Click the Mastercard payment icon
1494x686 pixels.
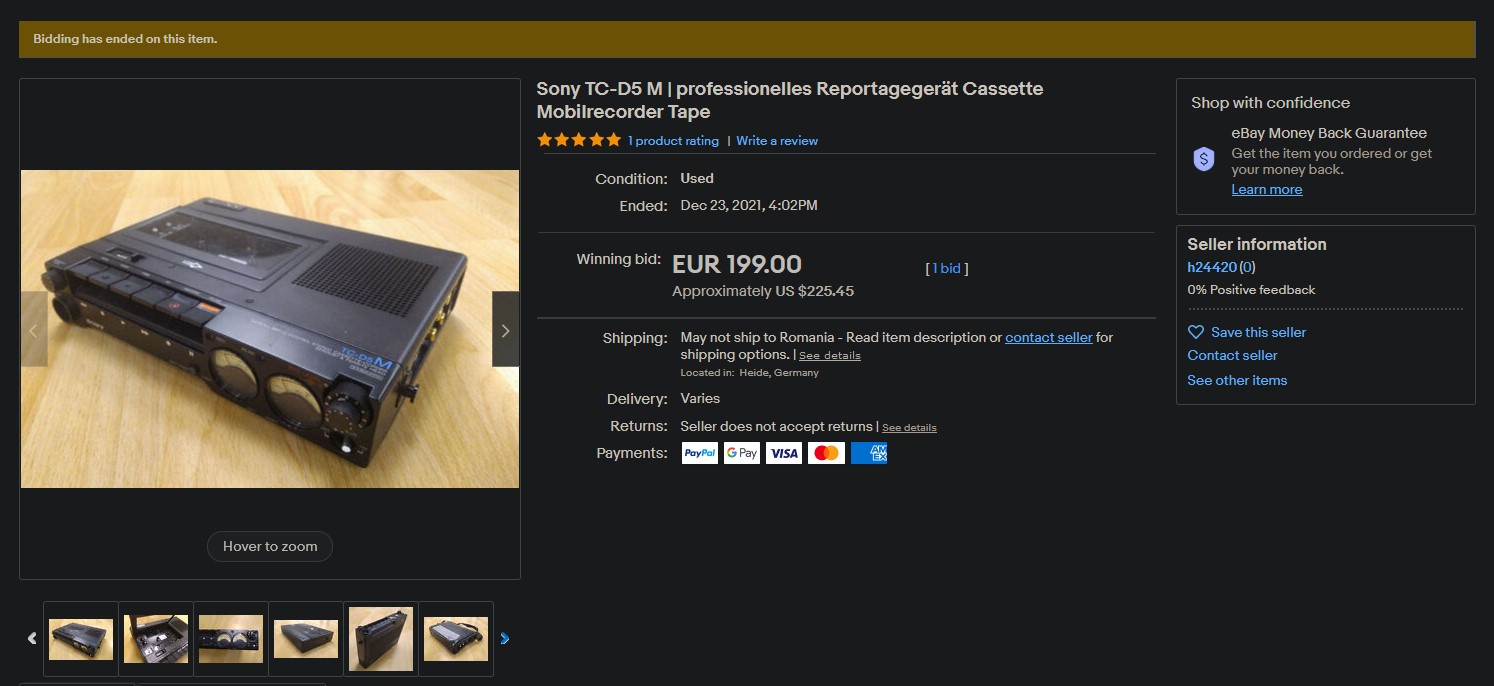point(826,453)
